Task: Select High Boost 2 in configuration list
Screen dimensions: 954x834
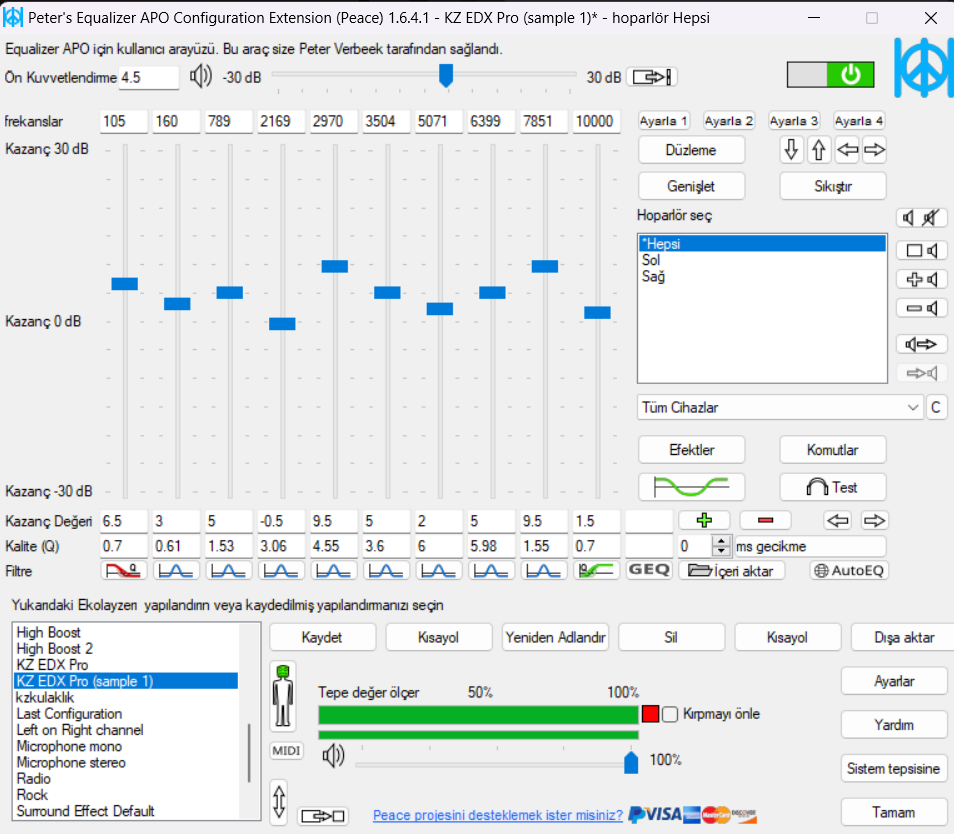Action: 126,648
